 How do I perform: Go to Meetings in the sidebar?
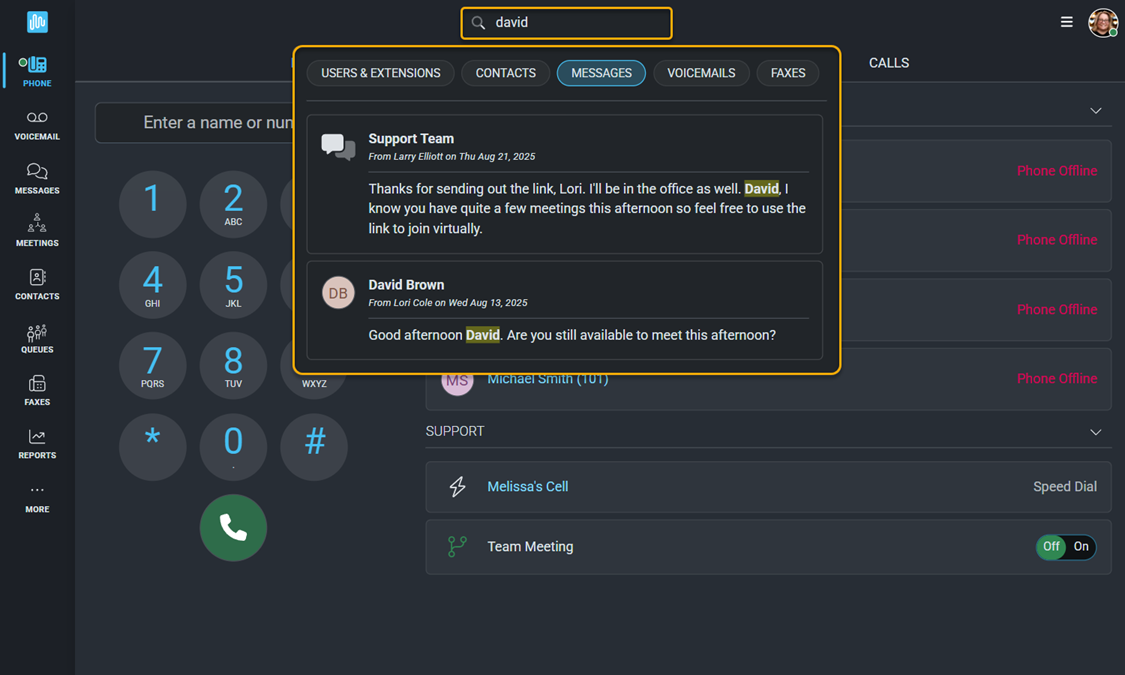pos(37,231)
